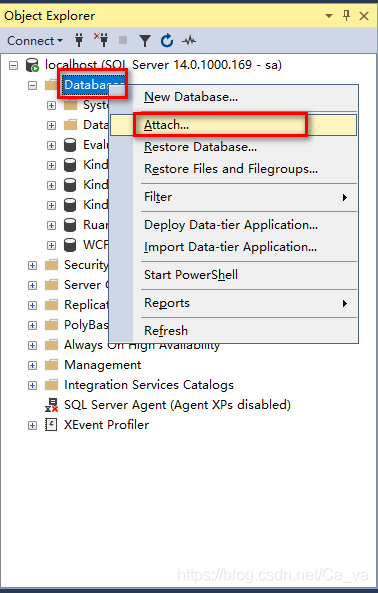Viewport: 378px width, 593px height.
Task: Select the Management tree item
Action: click(102, 365)
